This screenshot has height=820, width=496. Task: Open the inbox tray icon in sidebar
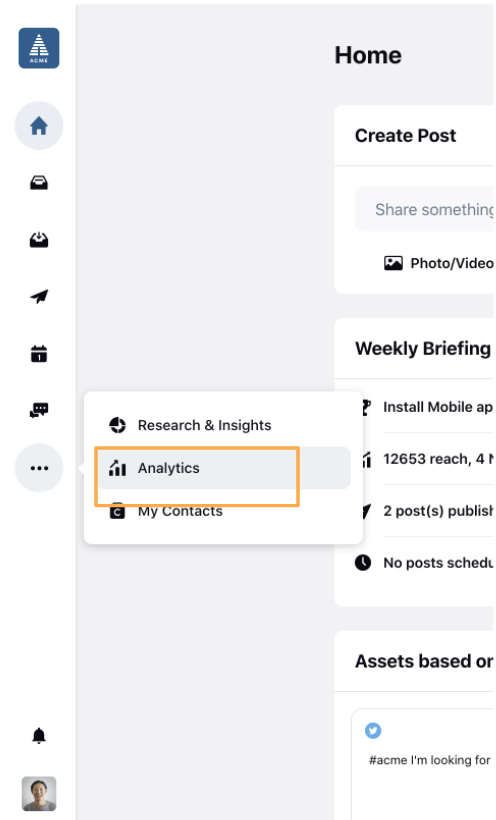click(x=39, y=183)
